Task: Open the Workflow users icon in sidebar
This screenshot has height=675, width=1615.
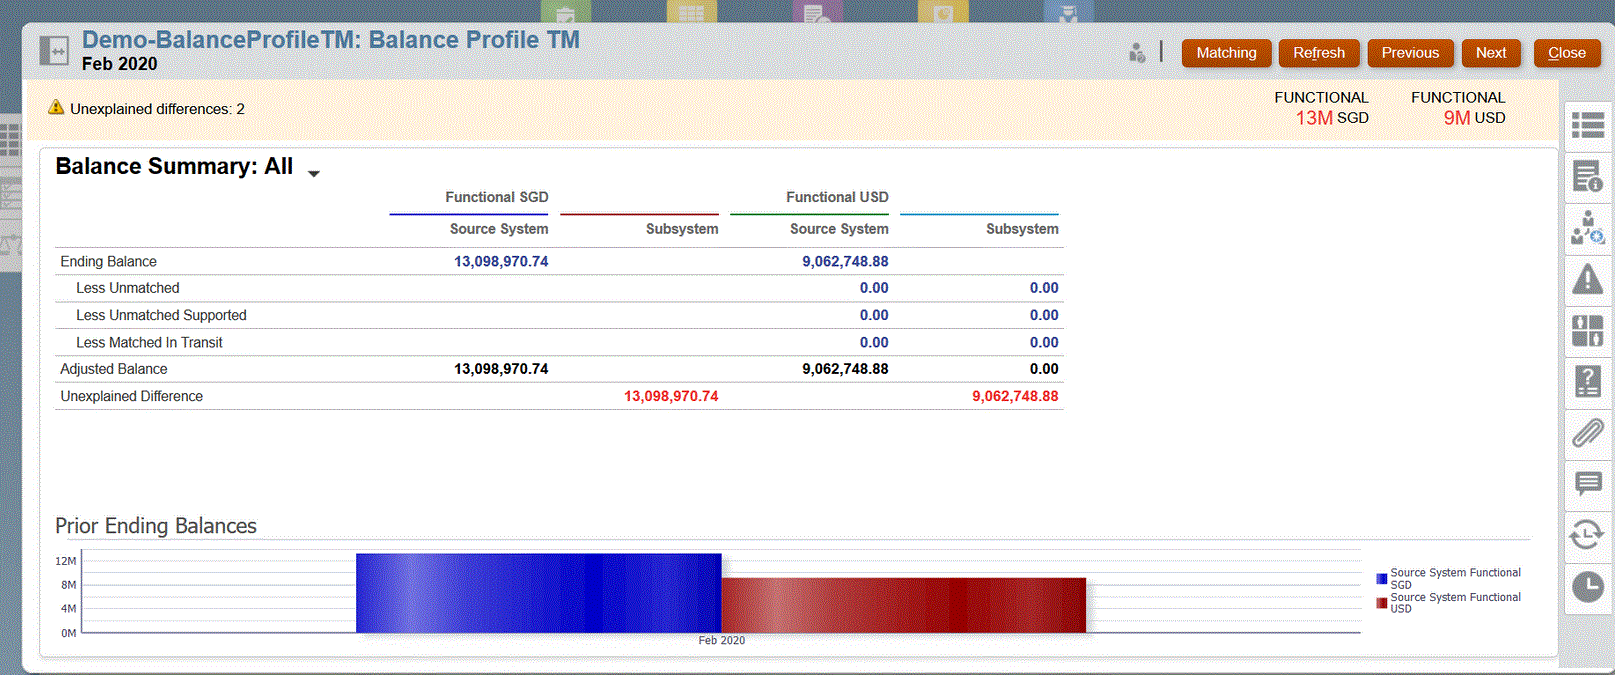Action: click(x=1587, y=228)
